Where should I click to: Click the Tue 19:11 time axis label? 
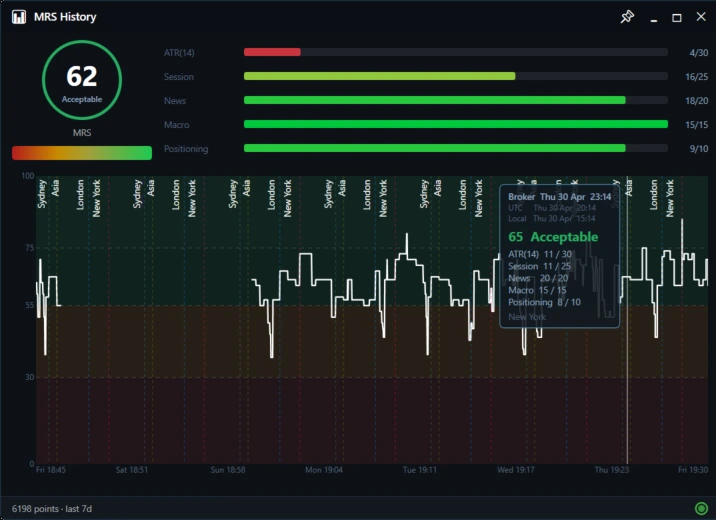point(420,470)
